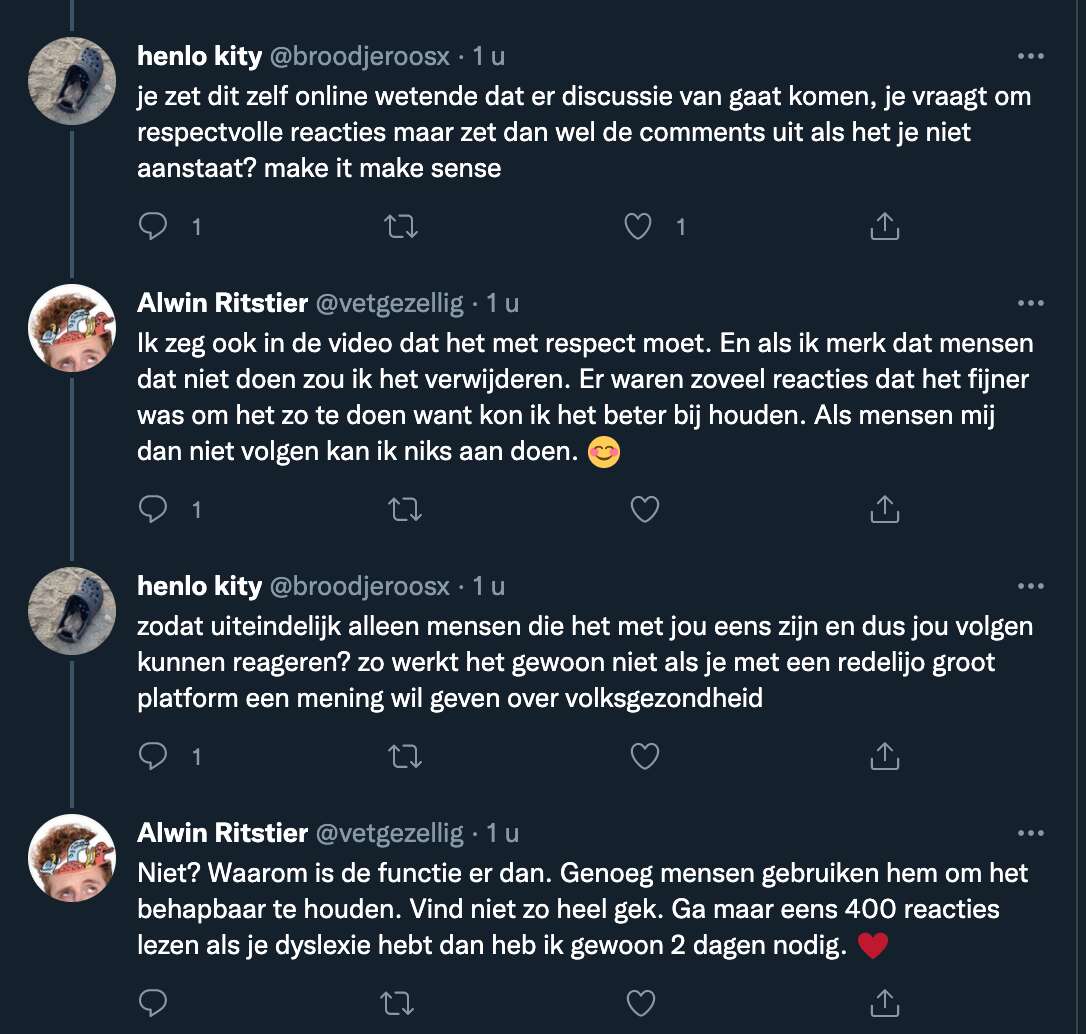Share Alwin's last tweet with red heart
Screen dimensions: 1086x1034
click(x=884, y=1002)
